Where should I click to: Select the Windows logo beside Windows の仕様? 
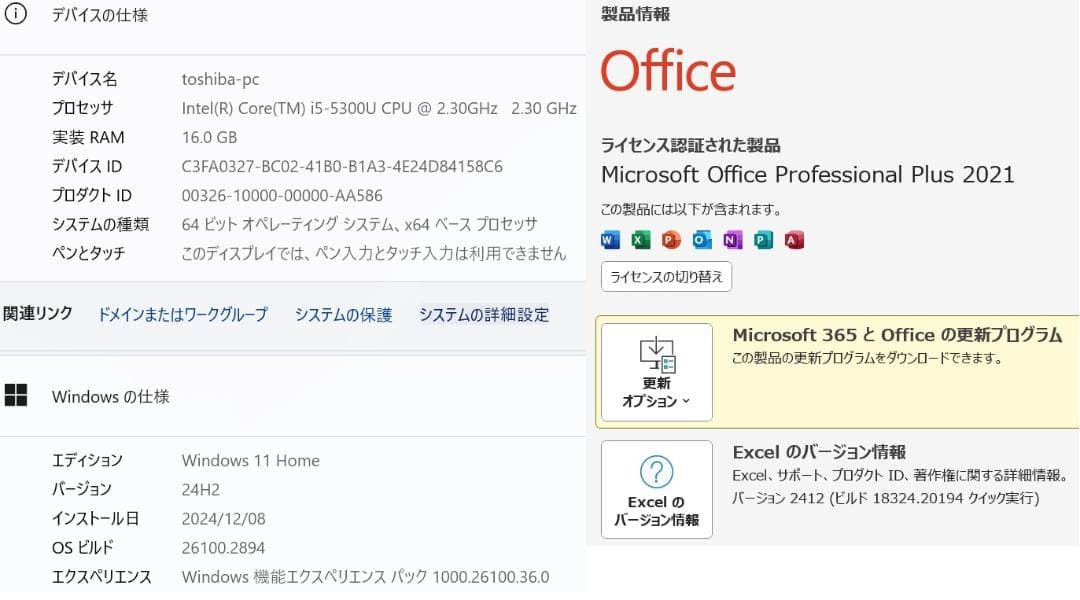click(17, 396)
